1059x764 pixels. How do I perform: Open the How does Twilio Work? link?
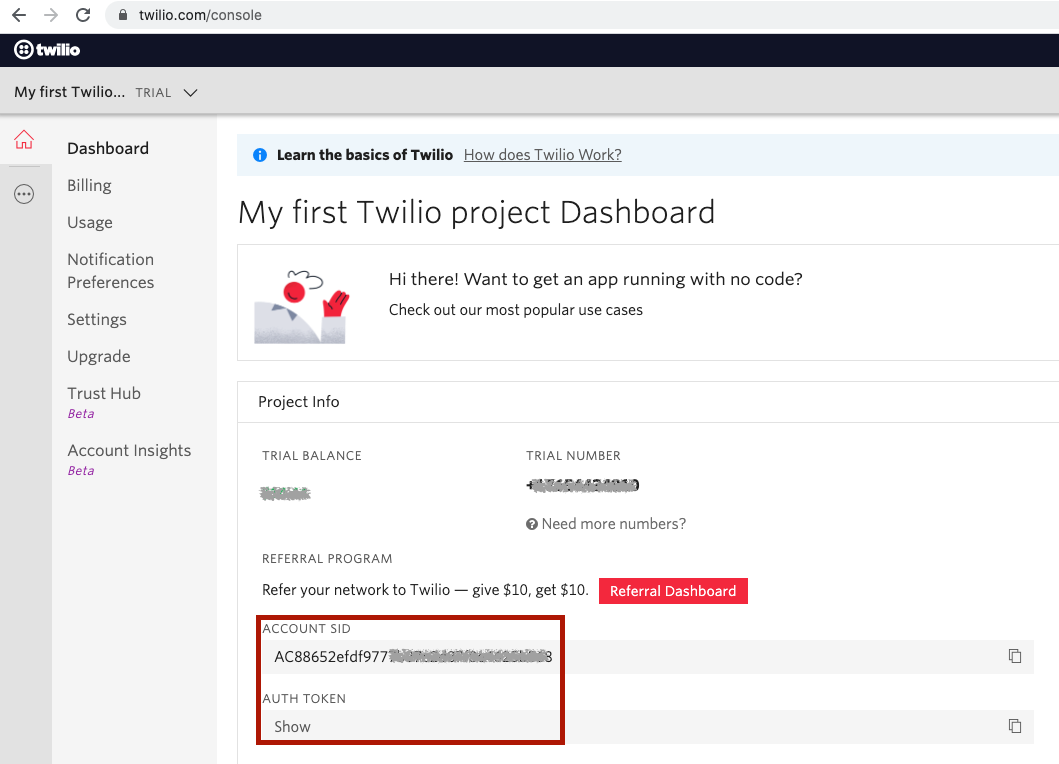[542, 155]
